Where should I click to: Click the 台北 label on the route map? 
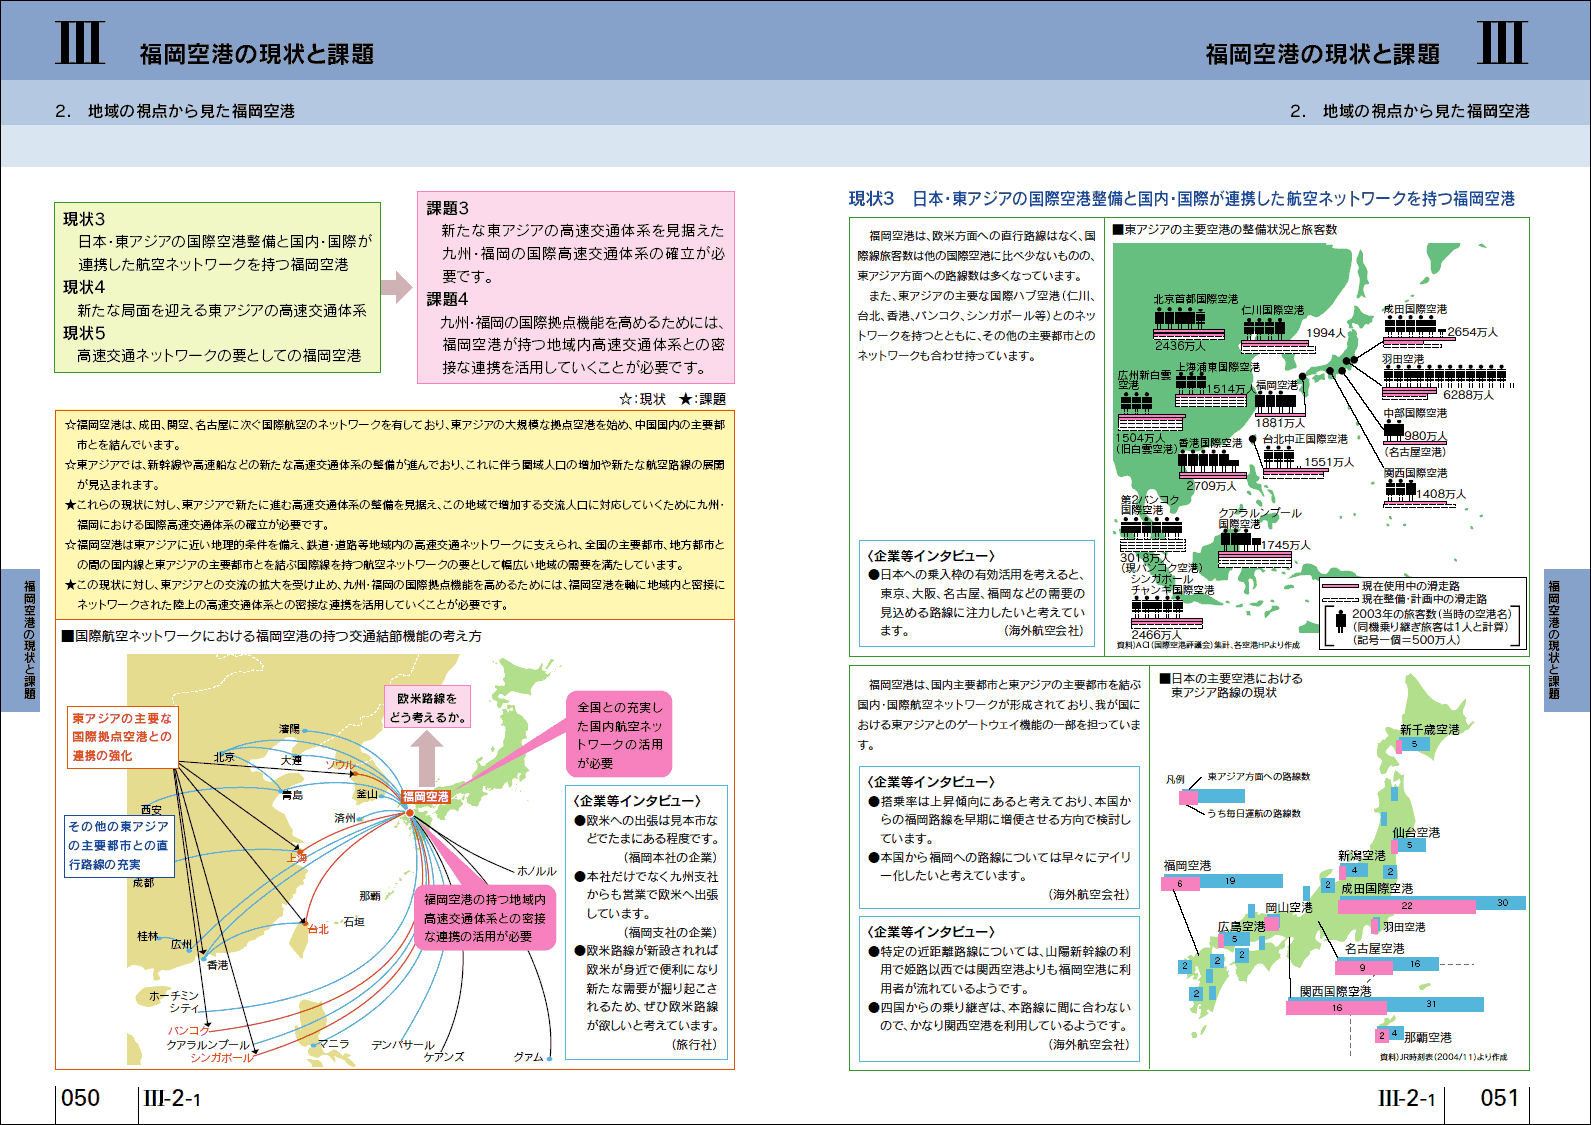[318, 929]
